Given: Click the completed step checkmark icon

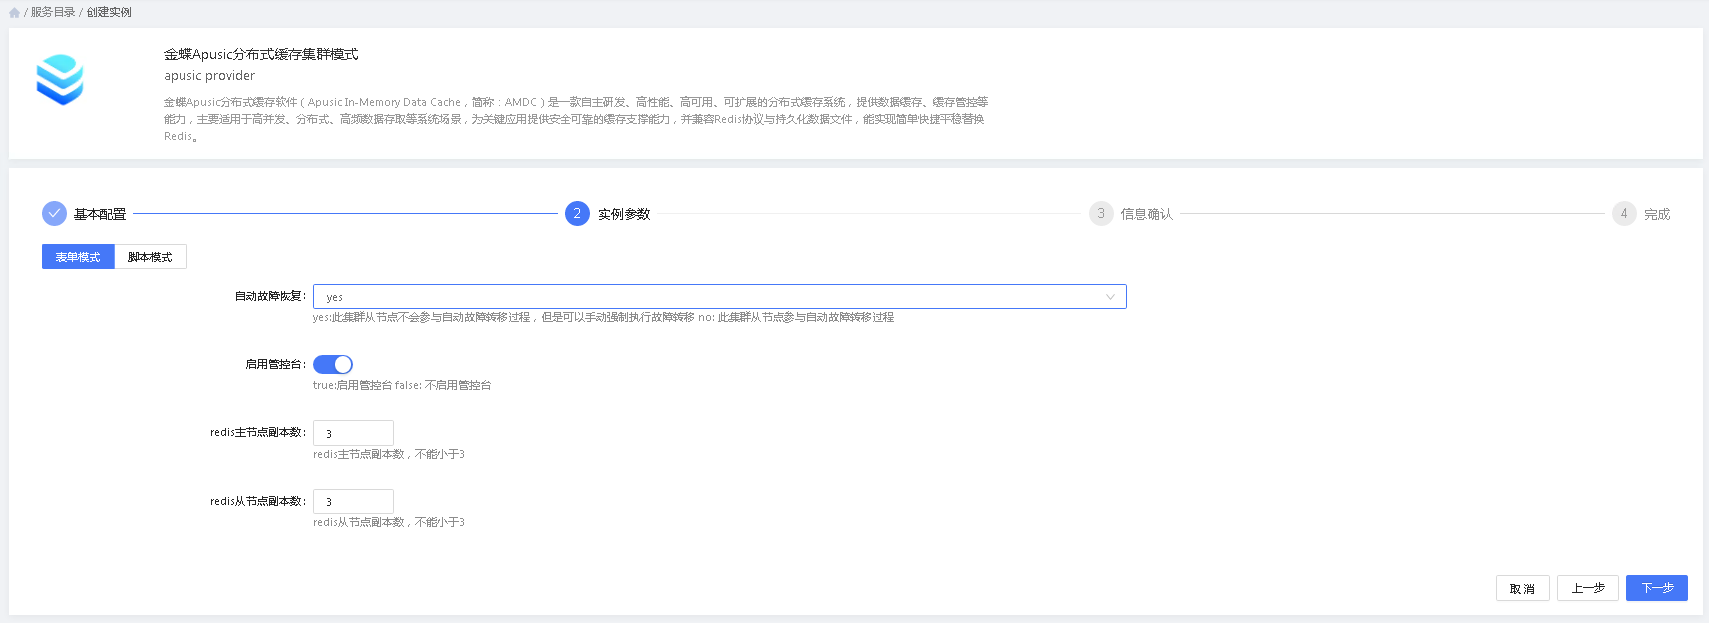Looking at the screenshot, I should click(54, 214).
